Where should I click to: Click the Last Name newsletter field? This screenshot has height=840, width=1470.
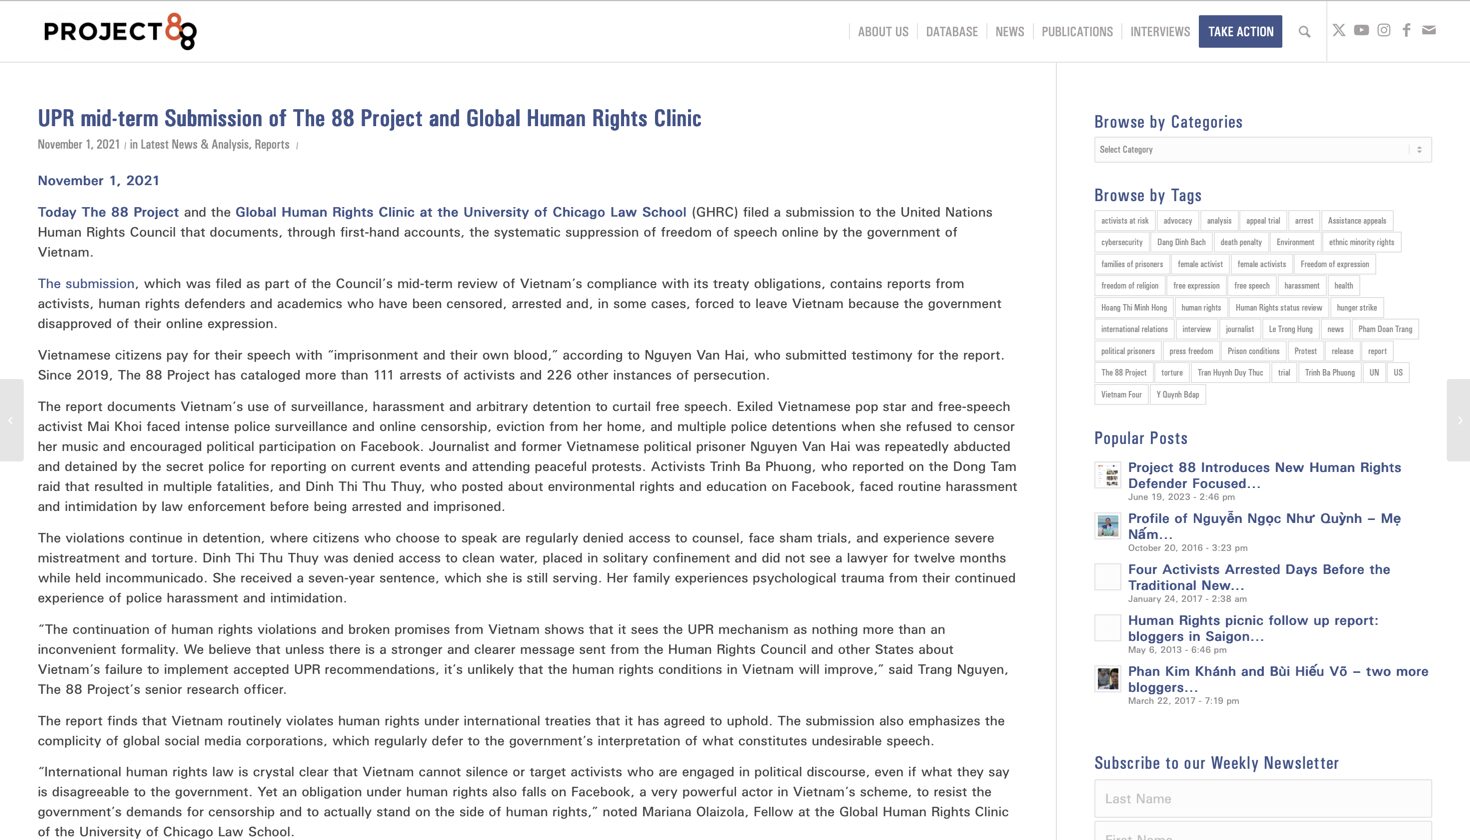(x=1262, y=799)
